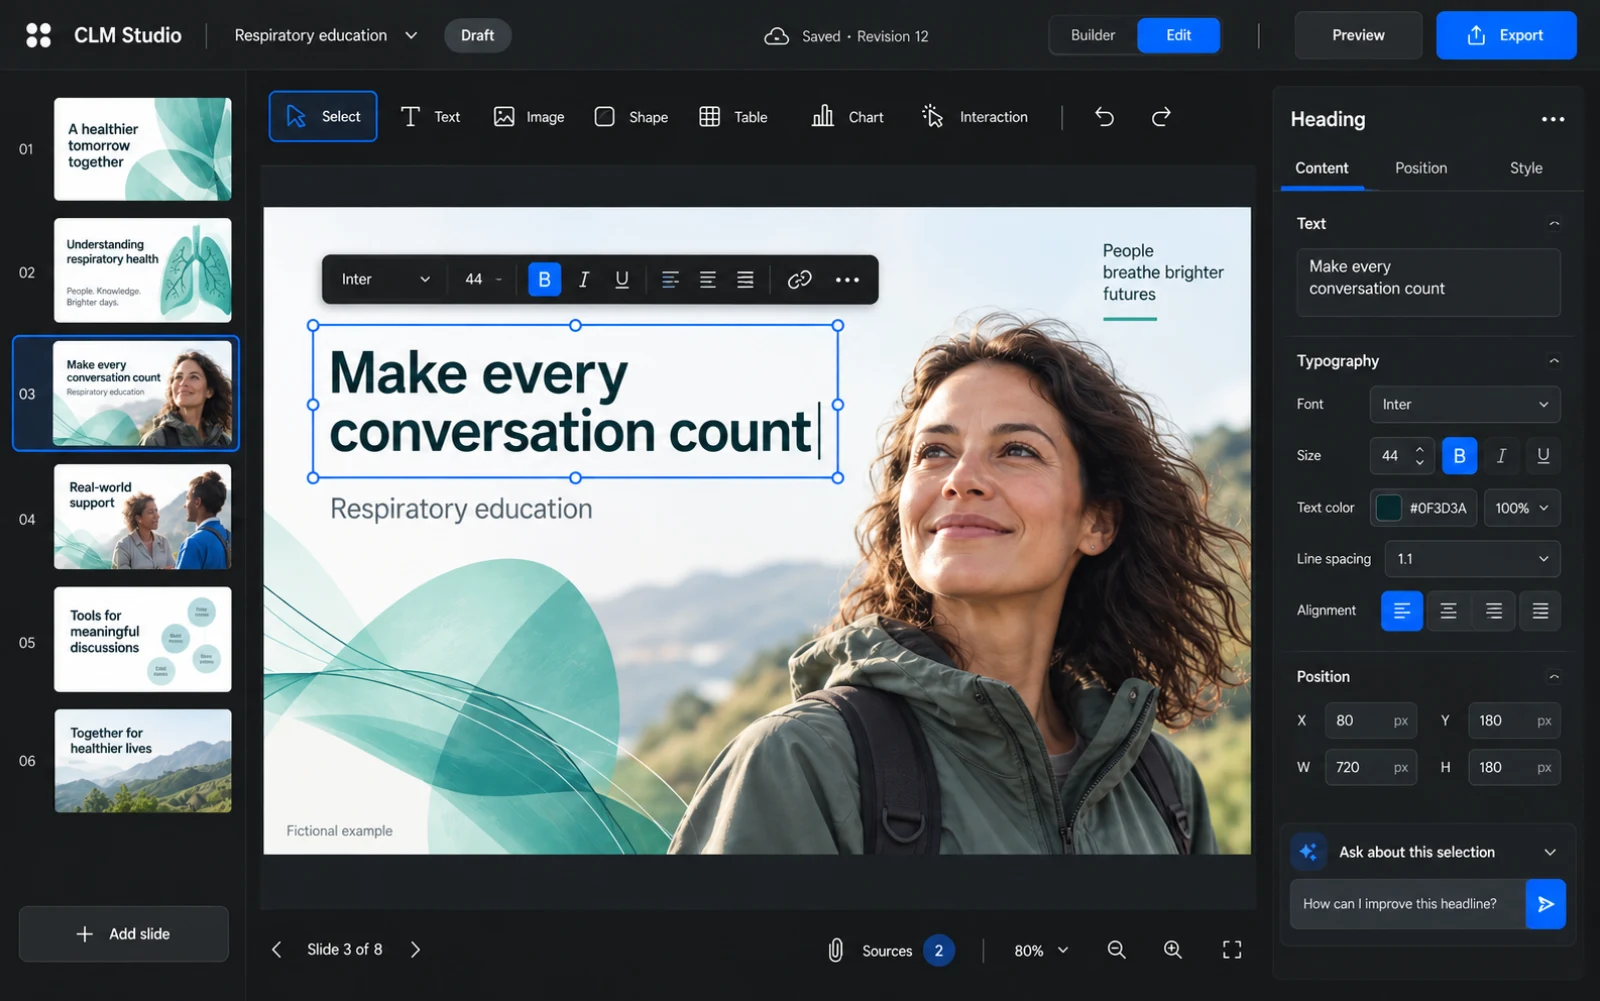Switch to Builder mode
This screenshot has height=1001, width=1600.
pos(1093,36)
